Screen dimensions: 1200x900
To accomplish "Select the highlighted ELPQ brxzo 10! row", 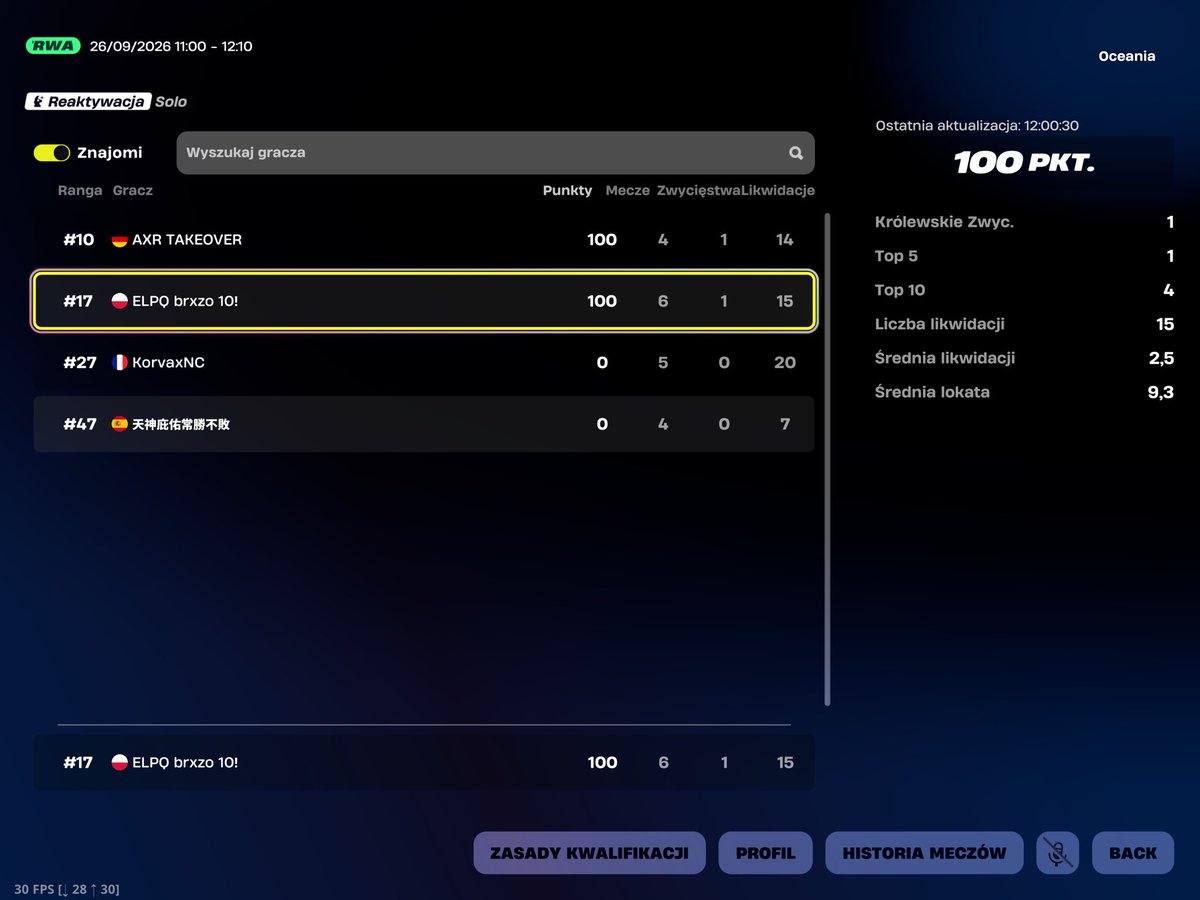I will [424, 301].
